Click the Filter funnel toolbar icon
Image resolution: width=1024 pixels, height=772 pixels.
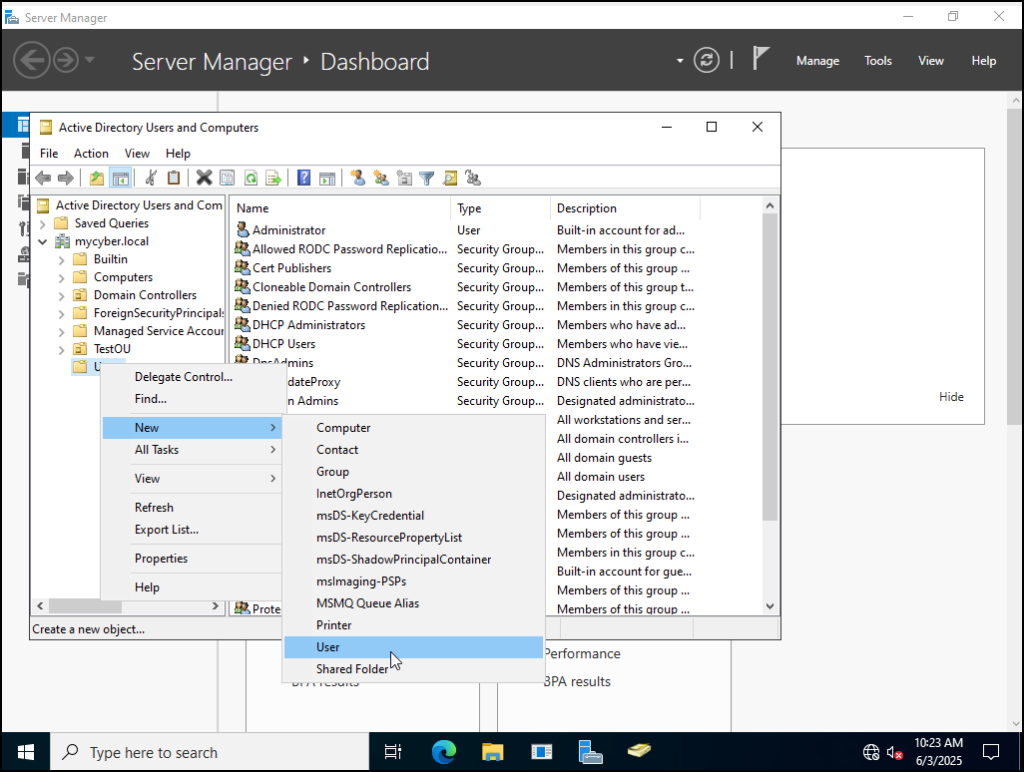click(x=426, y=178)
